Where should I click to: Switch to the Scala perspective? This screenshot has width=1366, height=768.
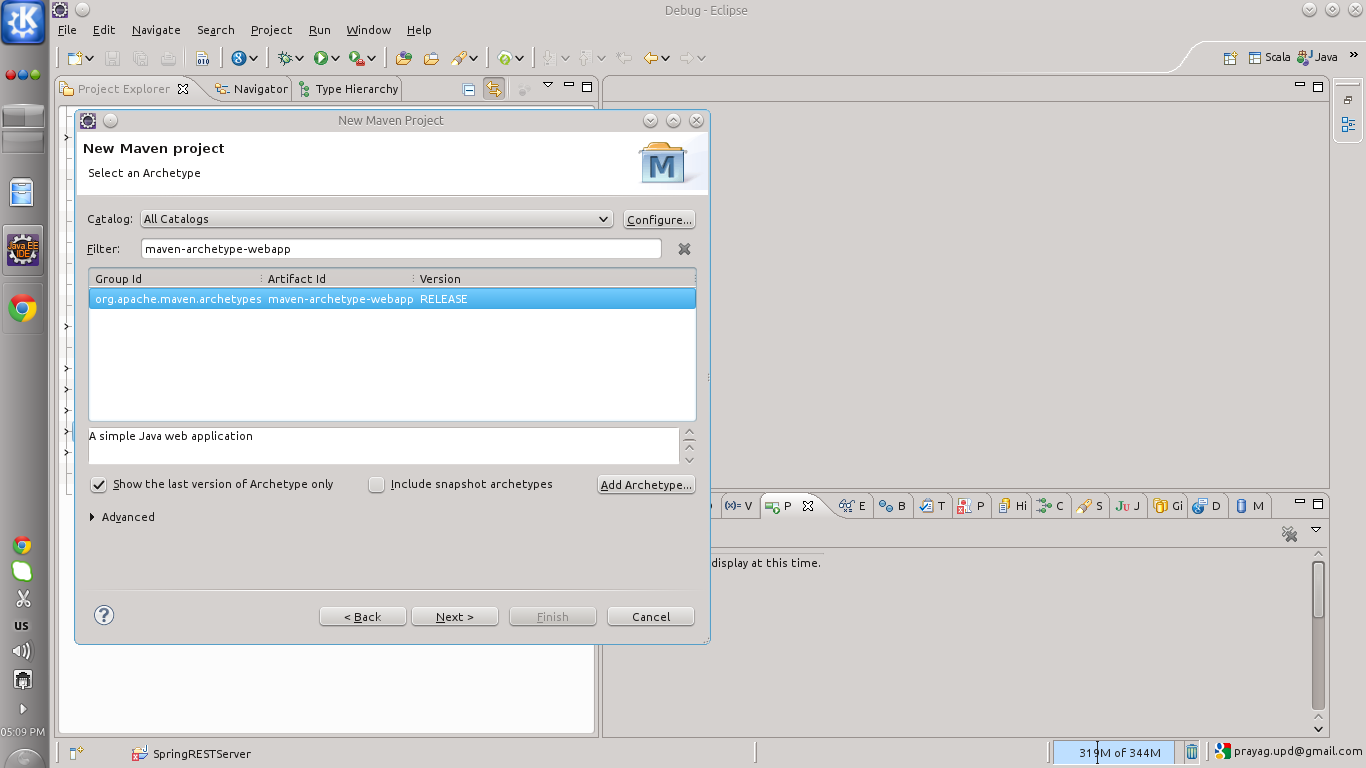[x=1269, y=57]
